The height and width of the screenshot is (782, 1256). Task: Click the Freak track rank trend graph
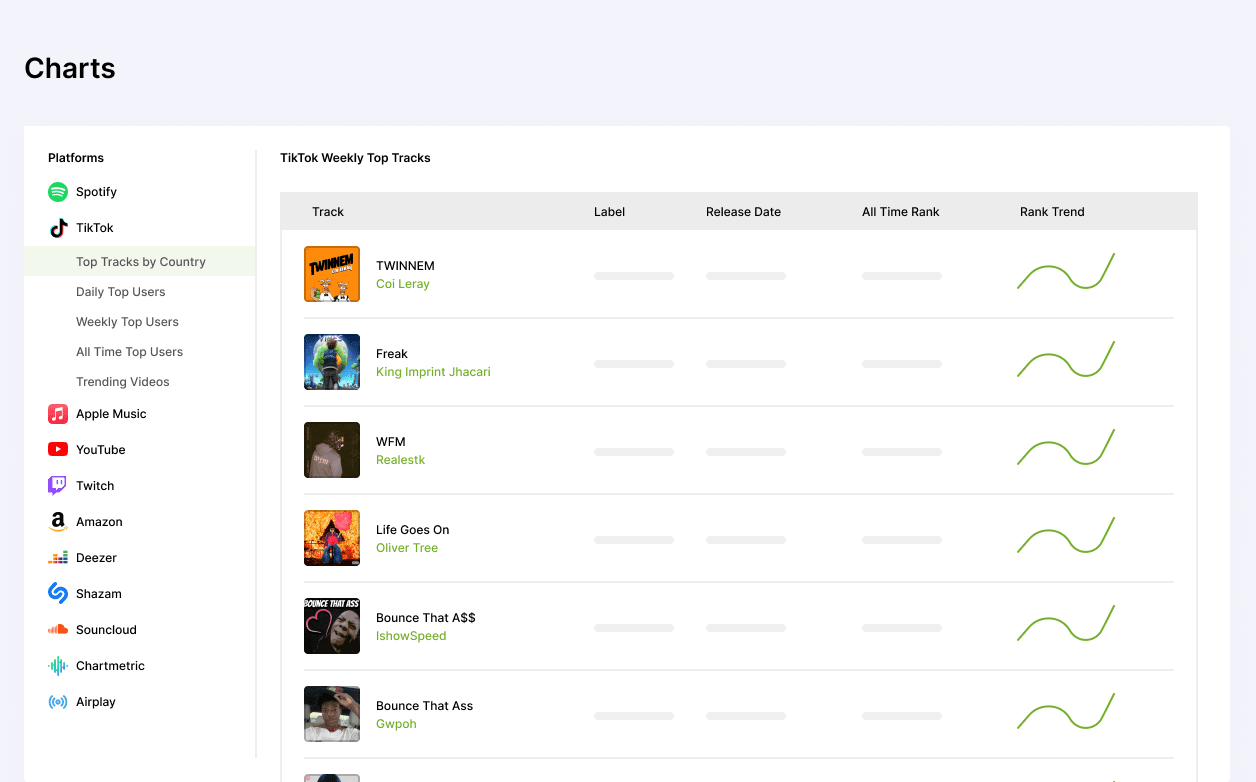coord(1066,360)
